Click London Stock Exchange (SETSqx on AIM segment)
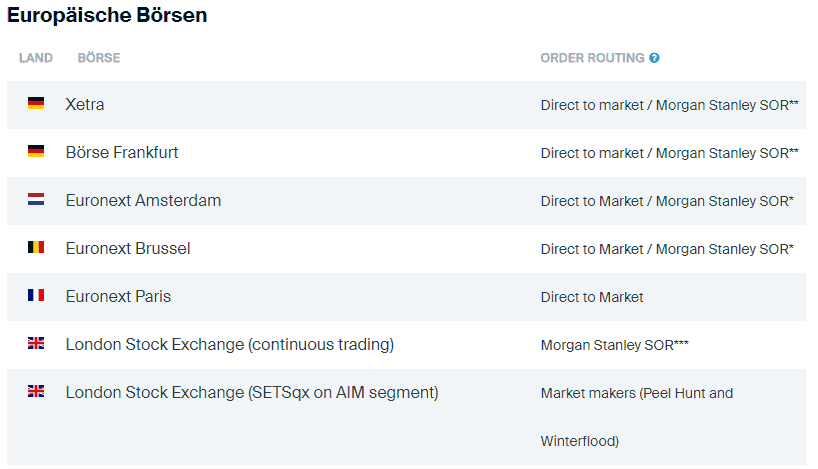 [x=252, y=392]
